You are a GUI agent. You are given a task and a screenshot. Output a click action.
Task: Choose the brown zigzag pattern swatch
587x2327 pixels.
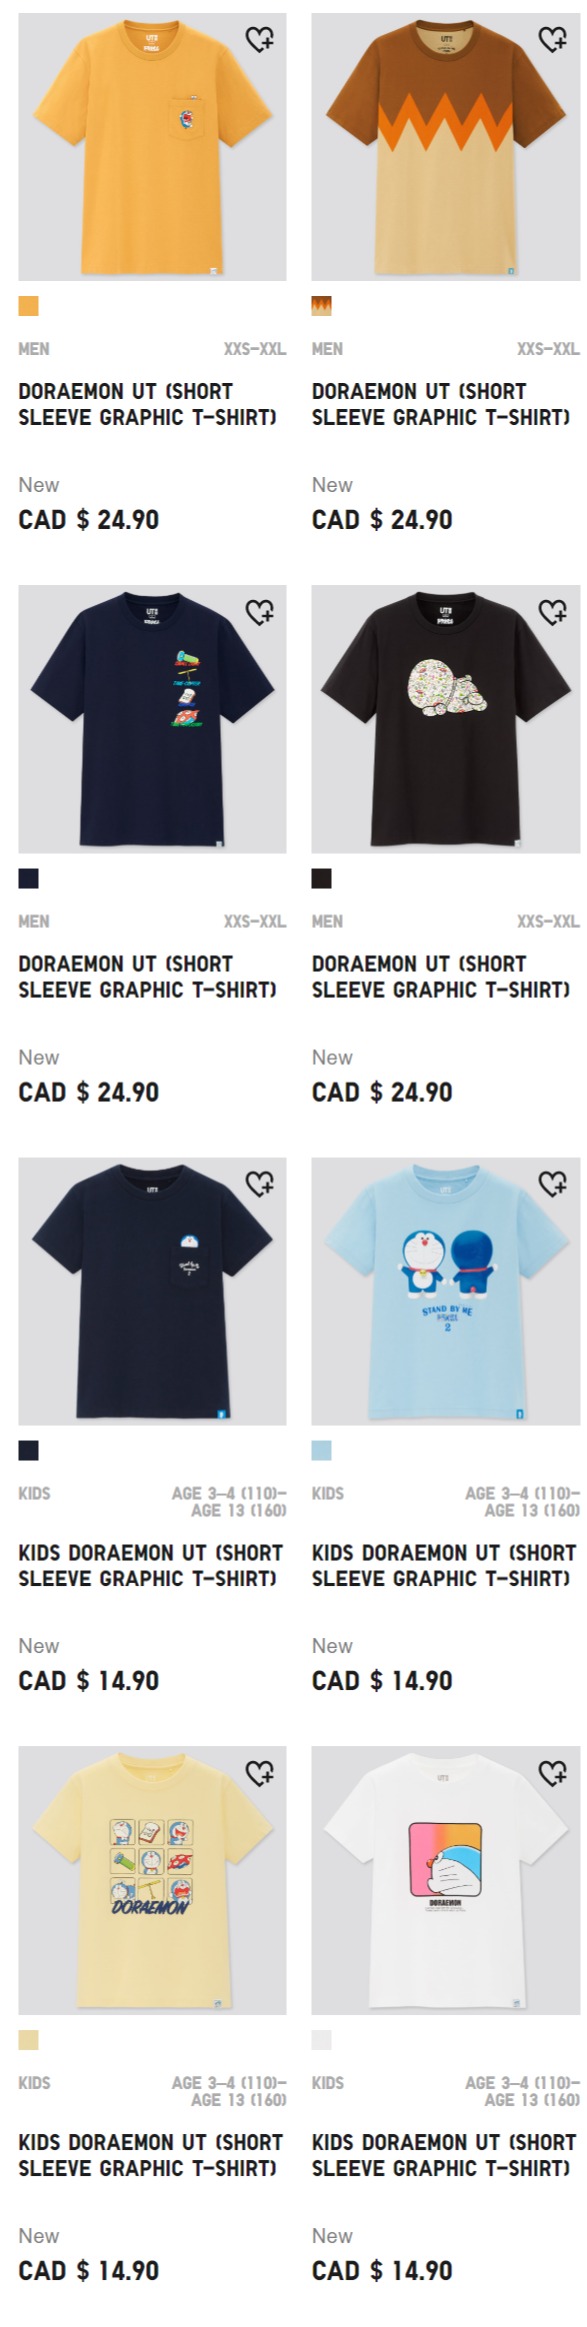pos(321,306)
